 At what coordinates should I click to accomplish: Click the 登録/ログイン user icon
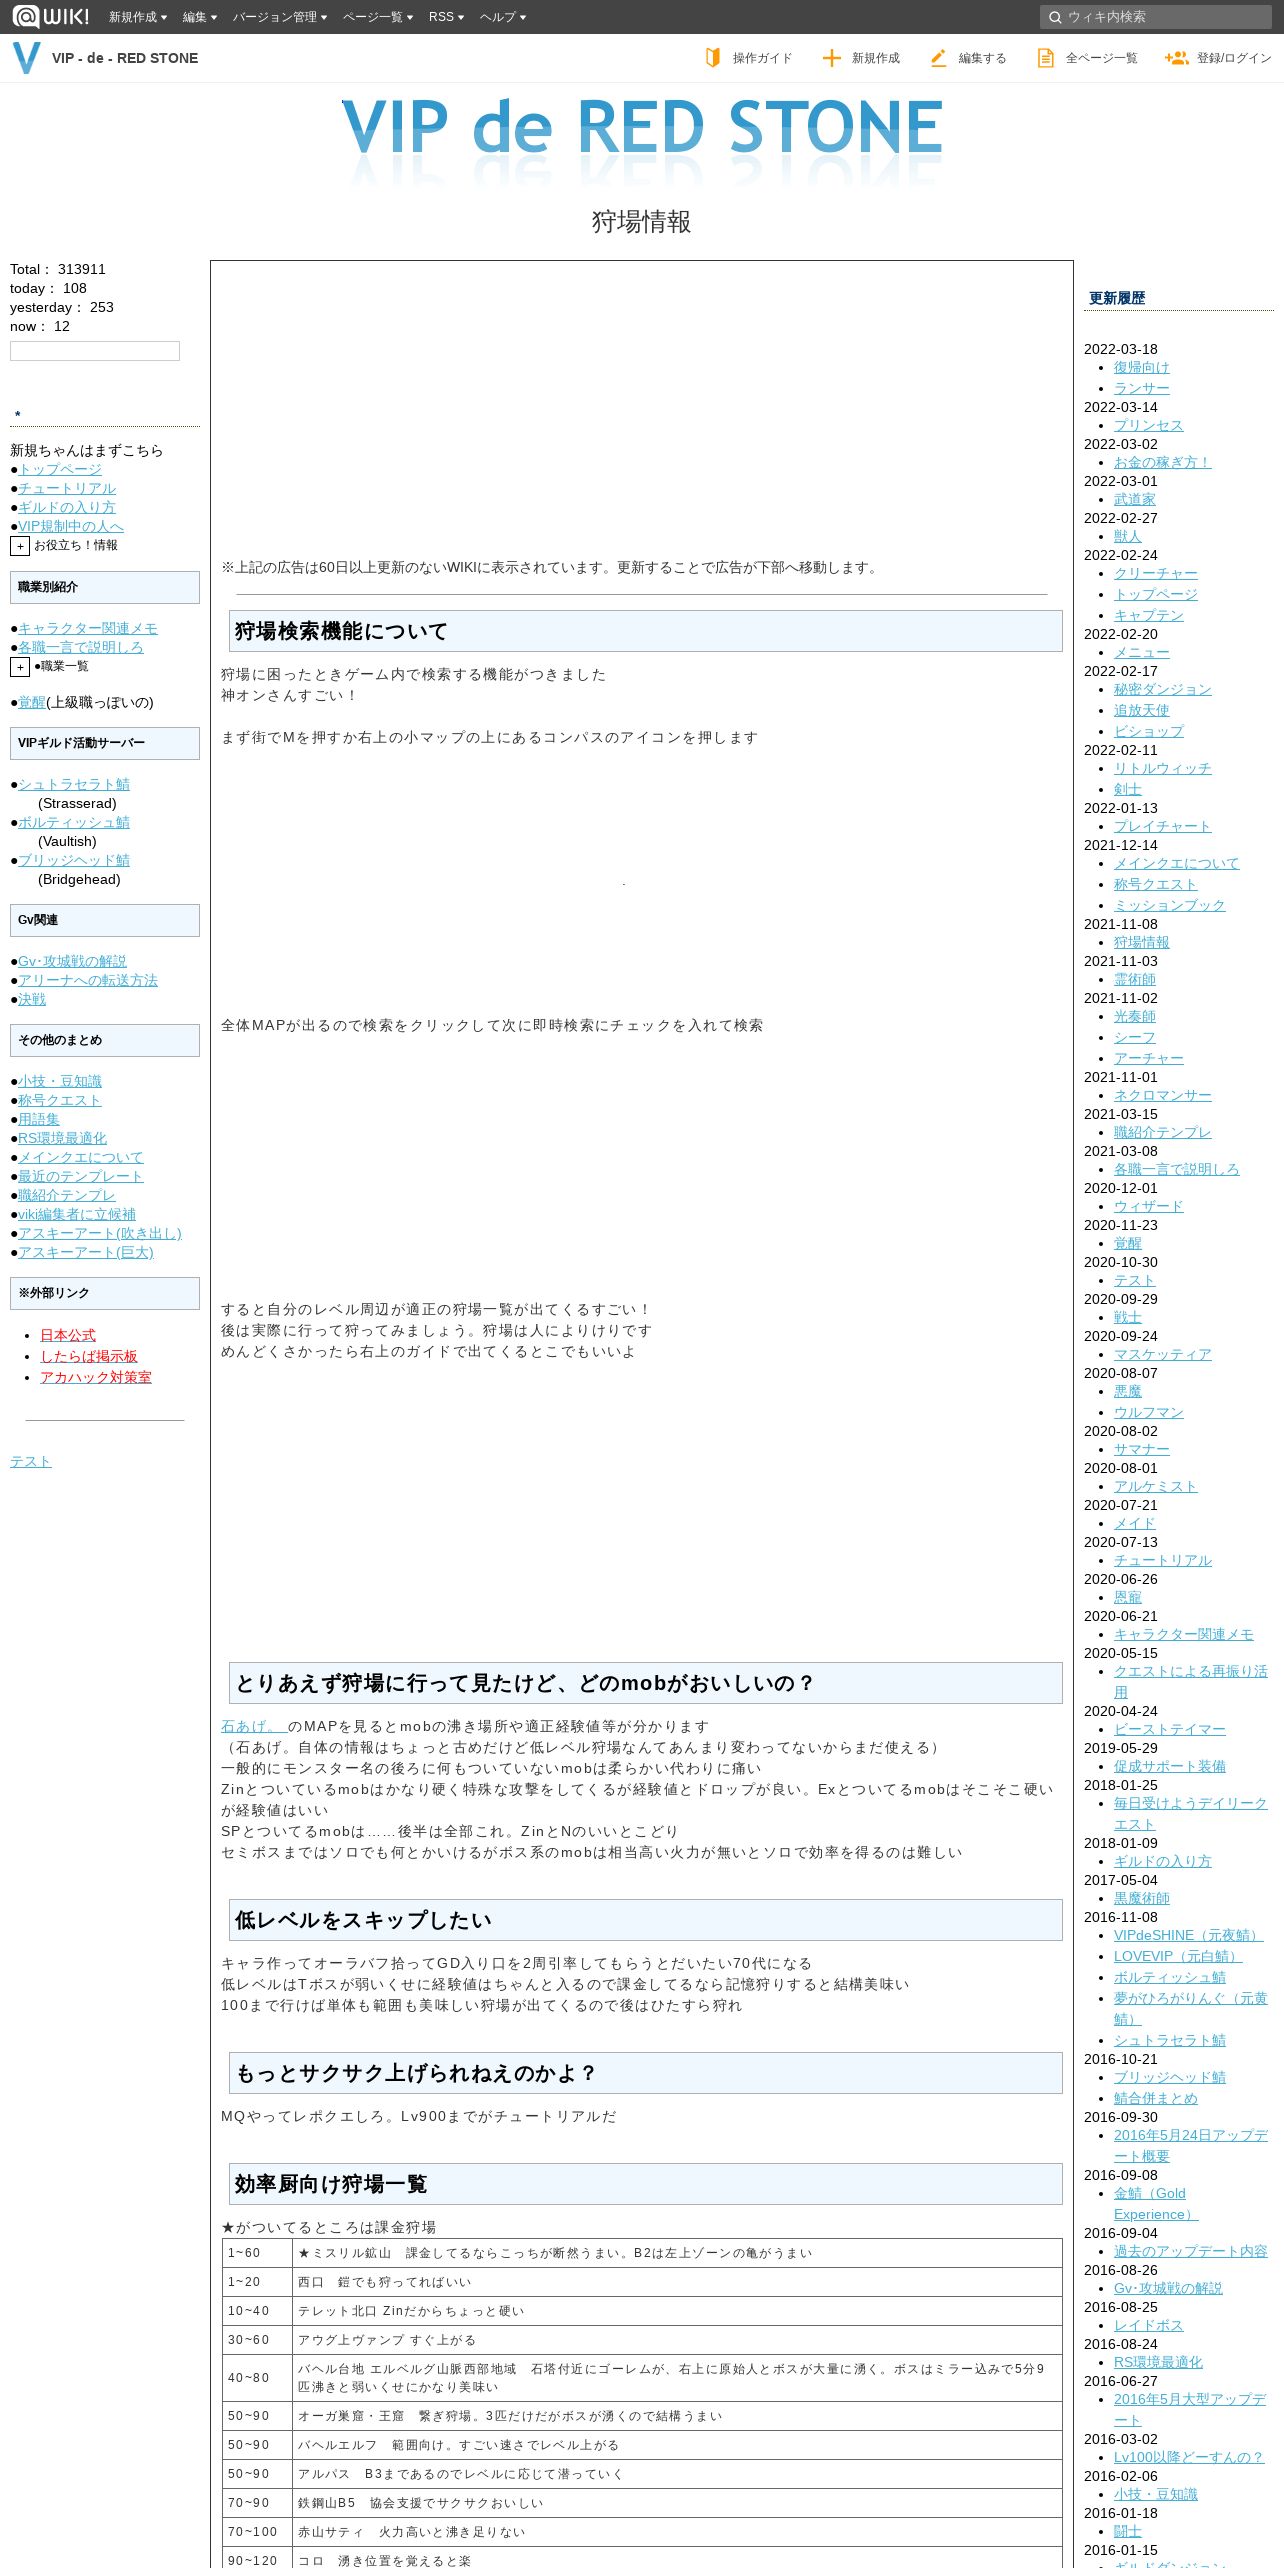coord(1176,58)
